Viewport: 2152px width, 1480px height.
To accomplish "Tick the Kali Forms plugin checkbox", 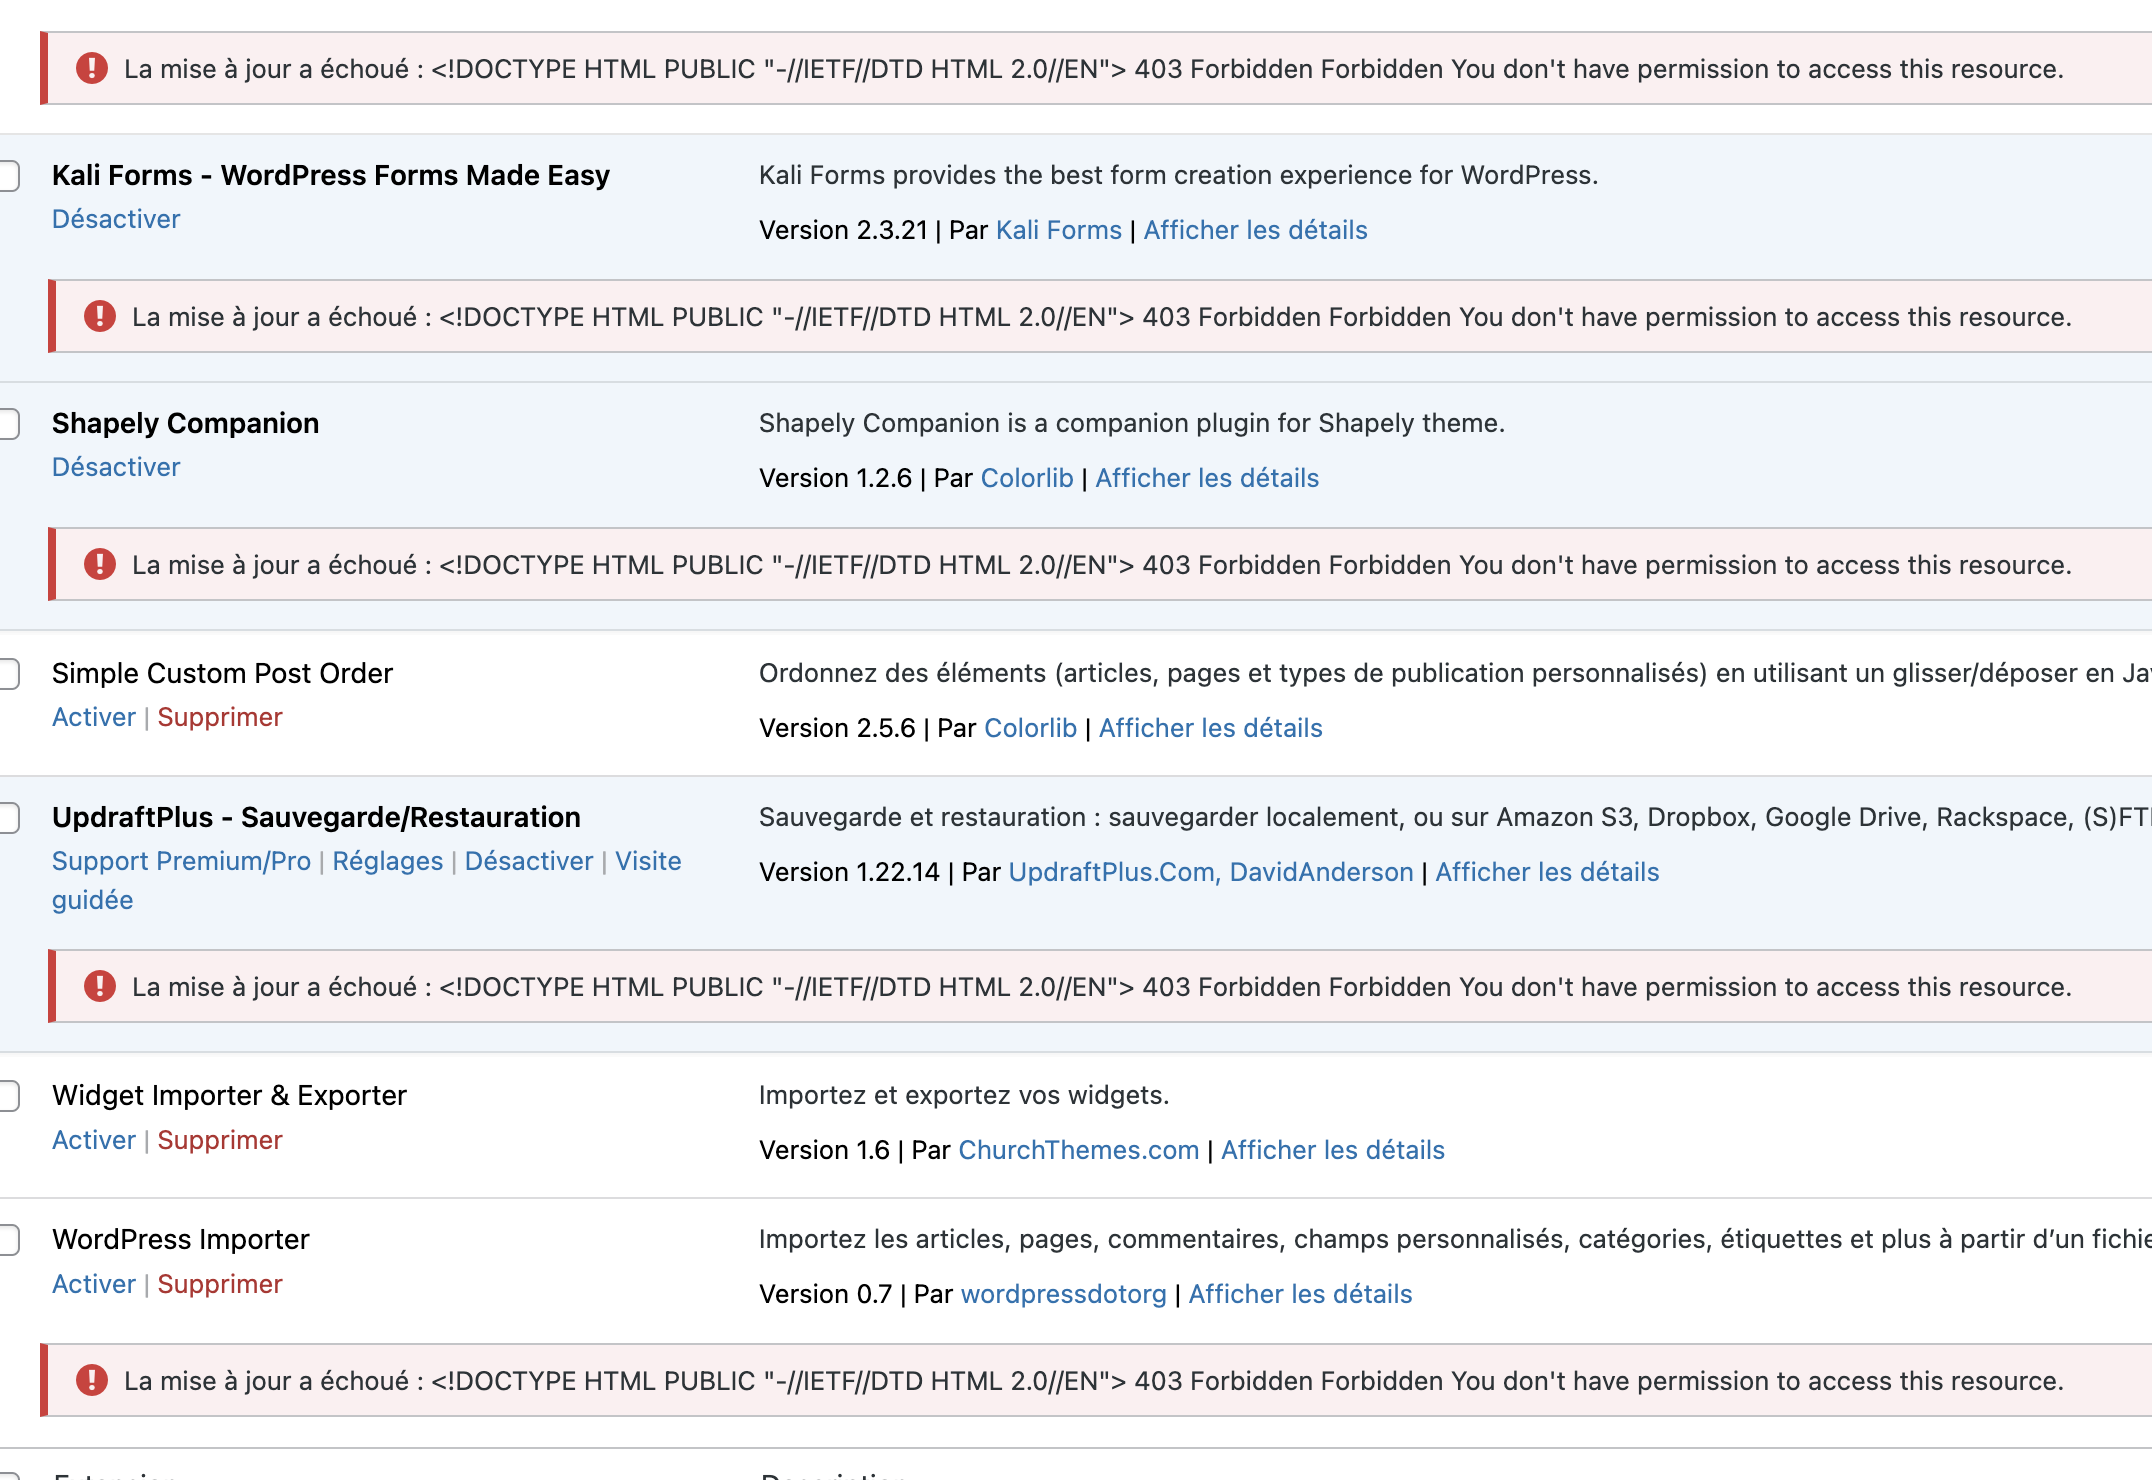I will click(x=8, y=176).
